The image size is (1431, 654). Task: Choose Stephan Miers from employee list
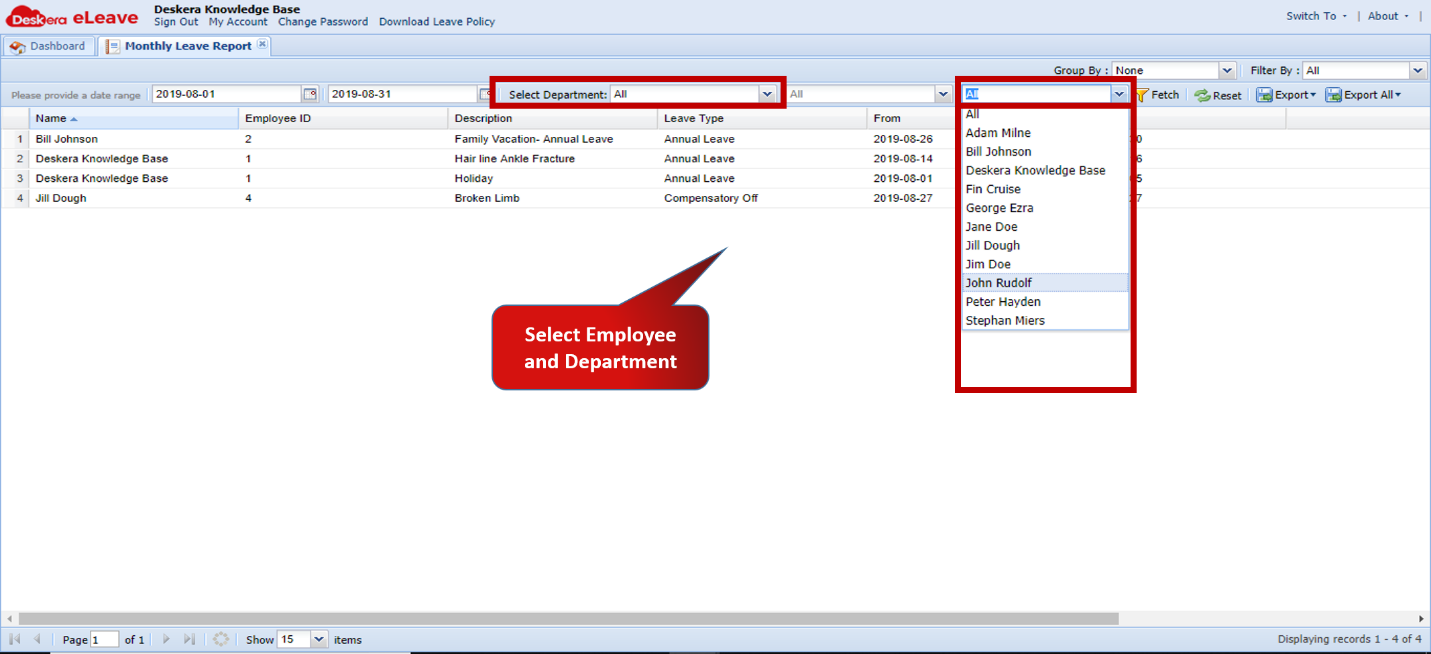[x=1045, y=321]
